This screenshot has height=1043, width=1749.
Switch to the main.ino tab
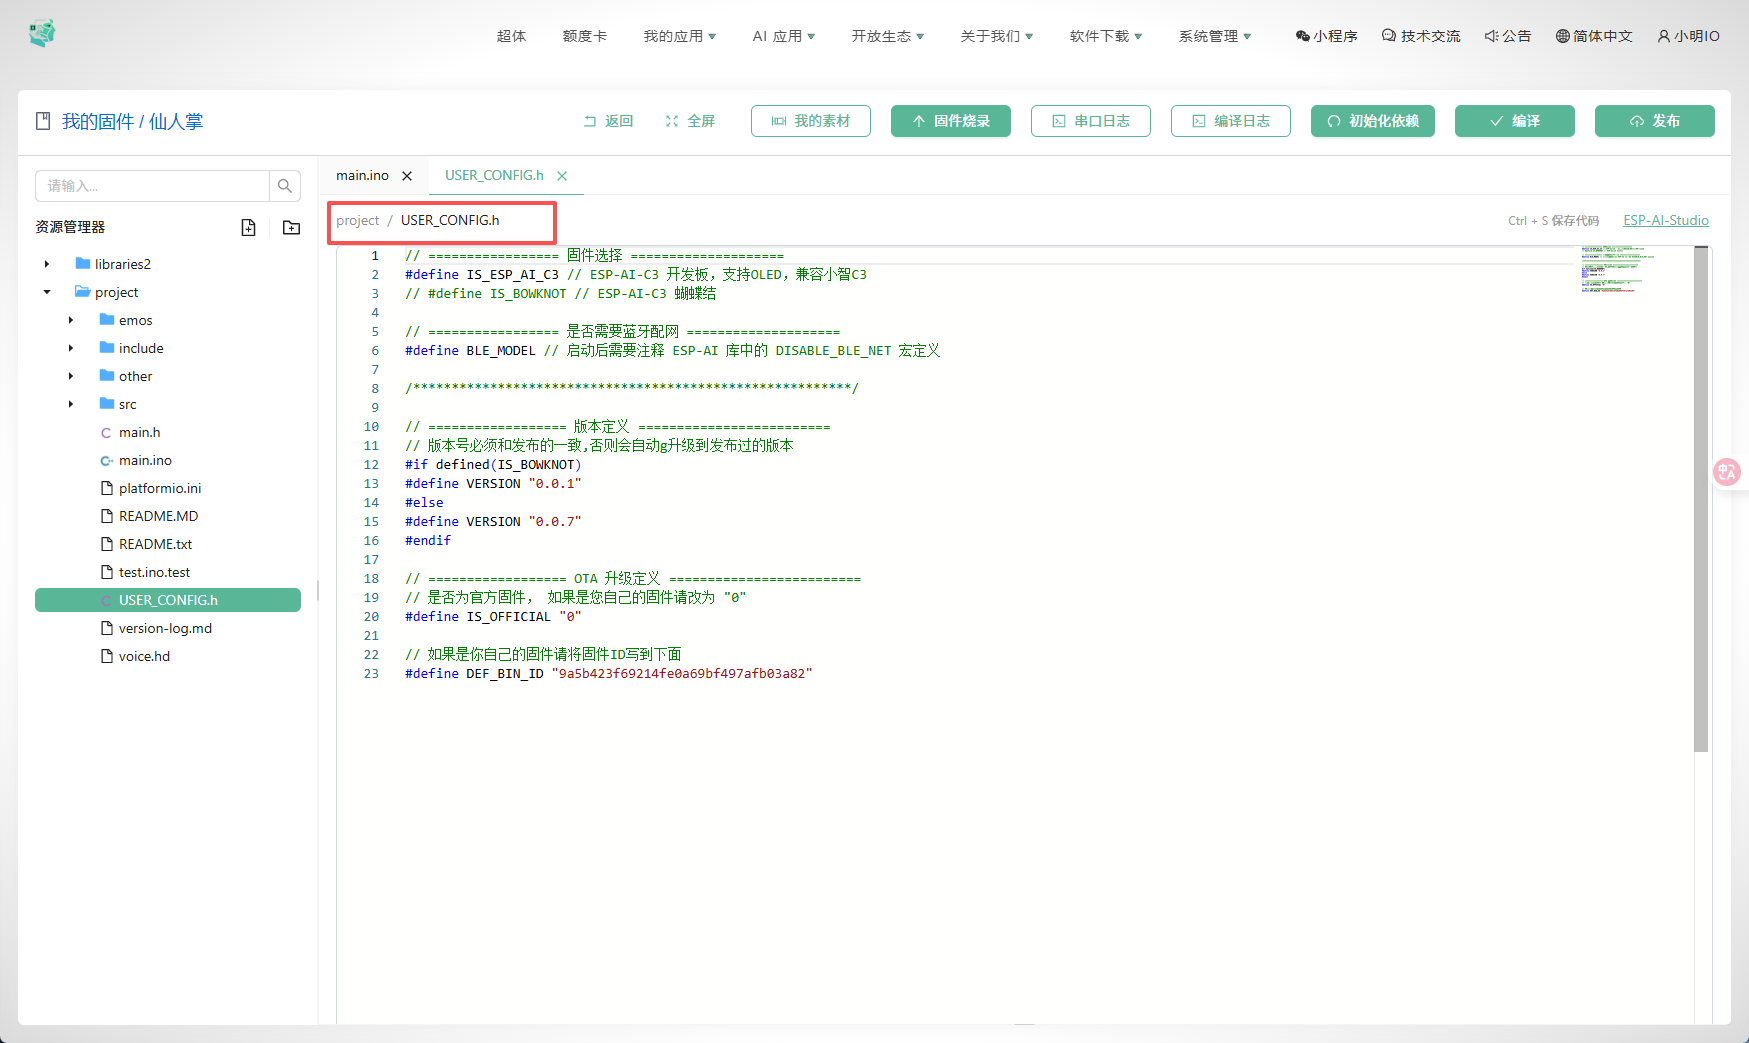pos(362,176)
